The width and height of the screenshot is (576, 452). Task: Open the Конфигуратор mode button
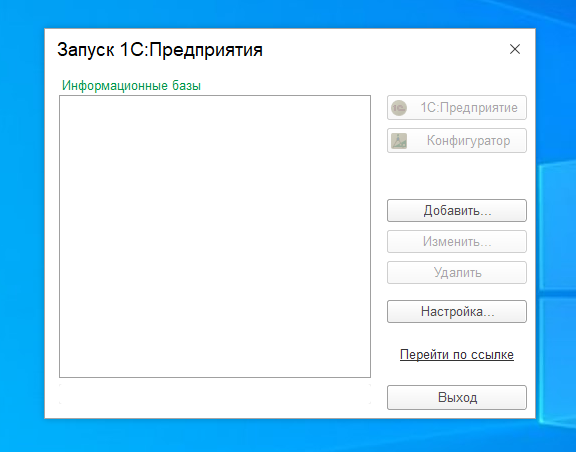point(457,140)
